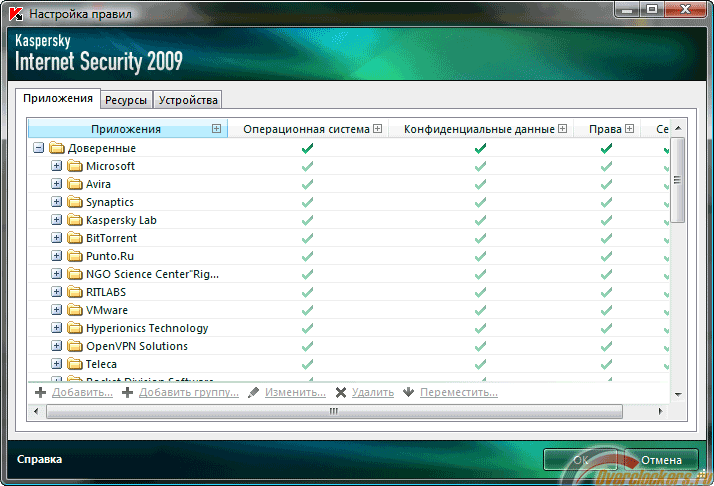Click the Отмена button
714x486 pixels.
(661, 460)
